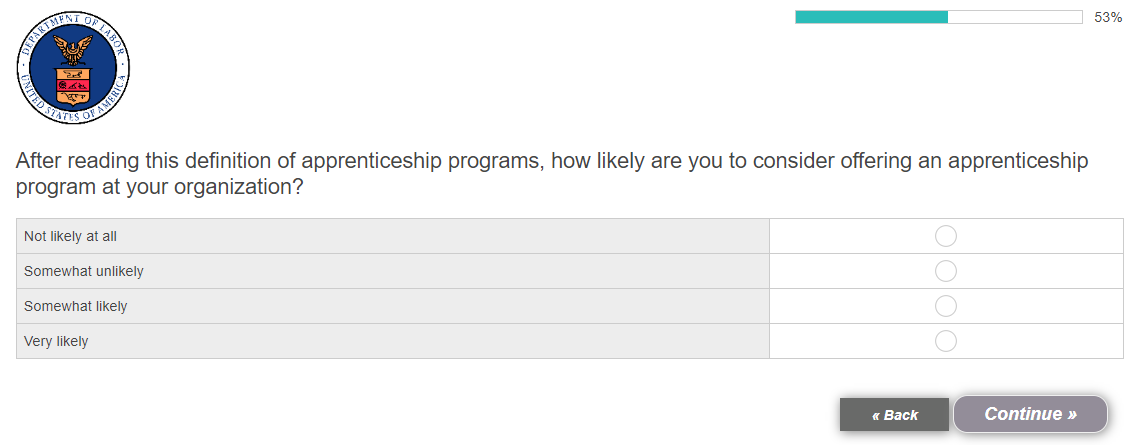Click the eagle emblem inside the seal

coord(73,49)
